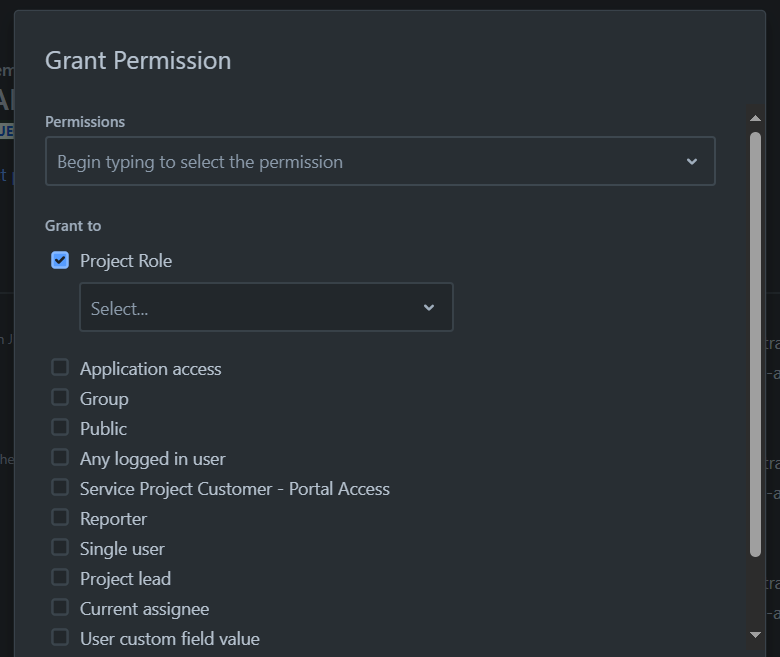Select the Current assignee checkbox
The width and height of the screenshot is (780, 657).
point(60,608)
